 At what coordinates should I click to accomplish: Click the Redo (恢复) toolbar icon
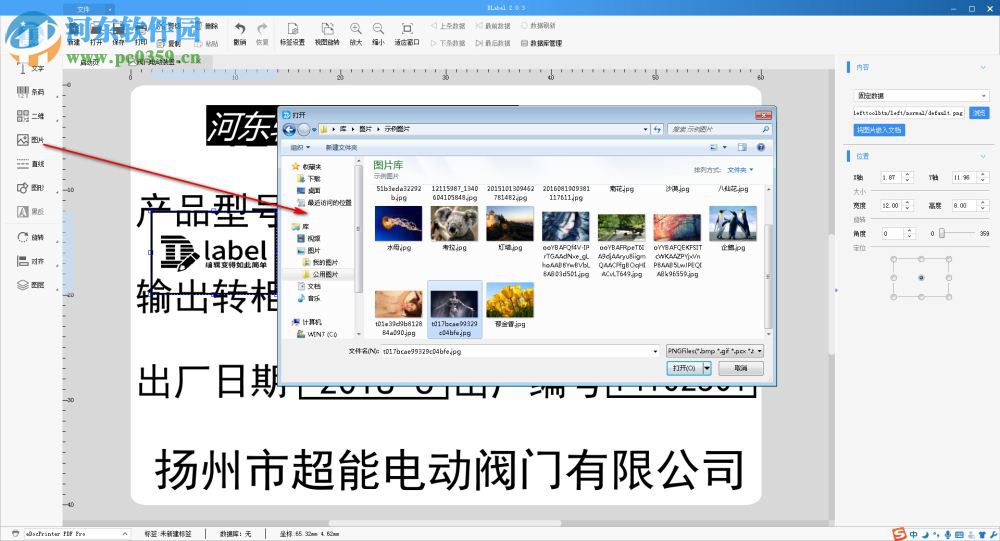tap(262, 34)
